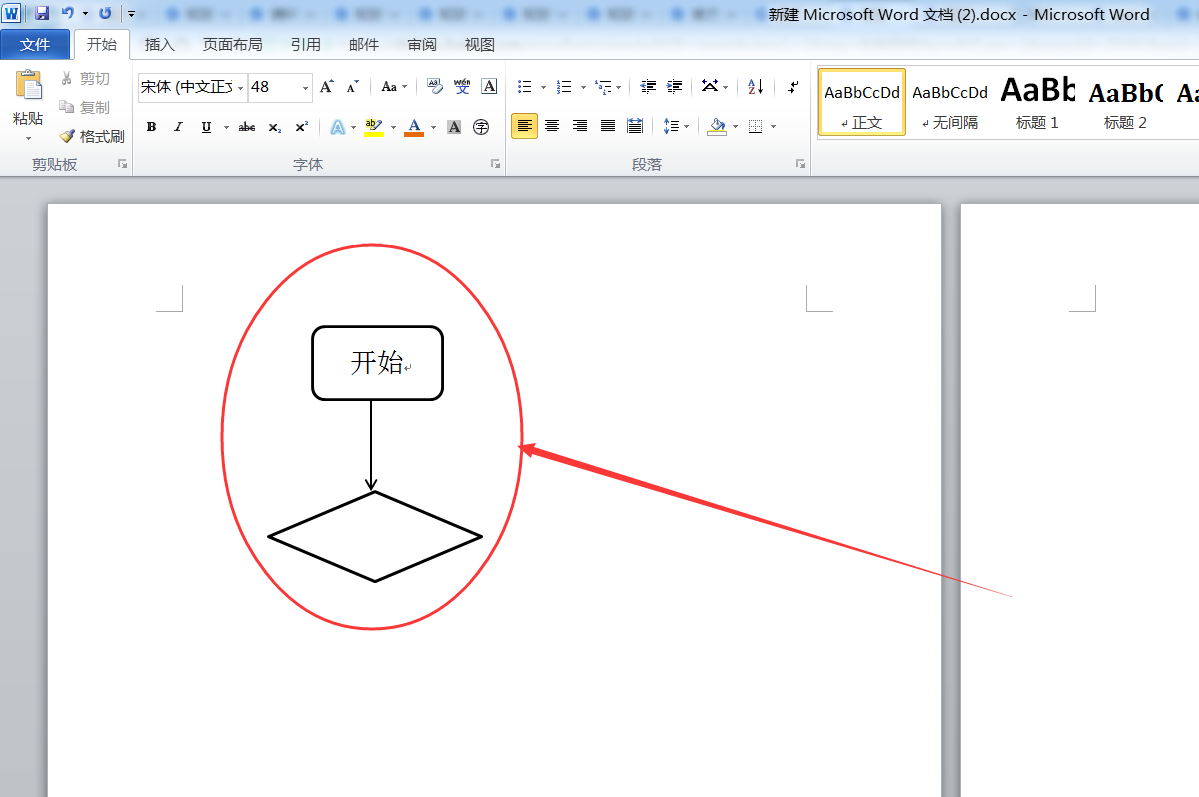This screenshot has height=797, width=1199.
Task: Open the font name dropdown
Action: 240,88
